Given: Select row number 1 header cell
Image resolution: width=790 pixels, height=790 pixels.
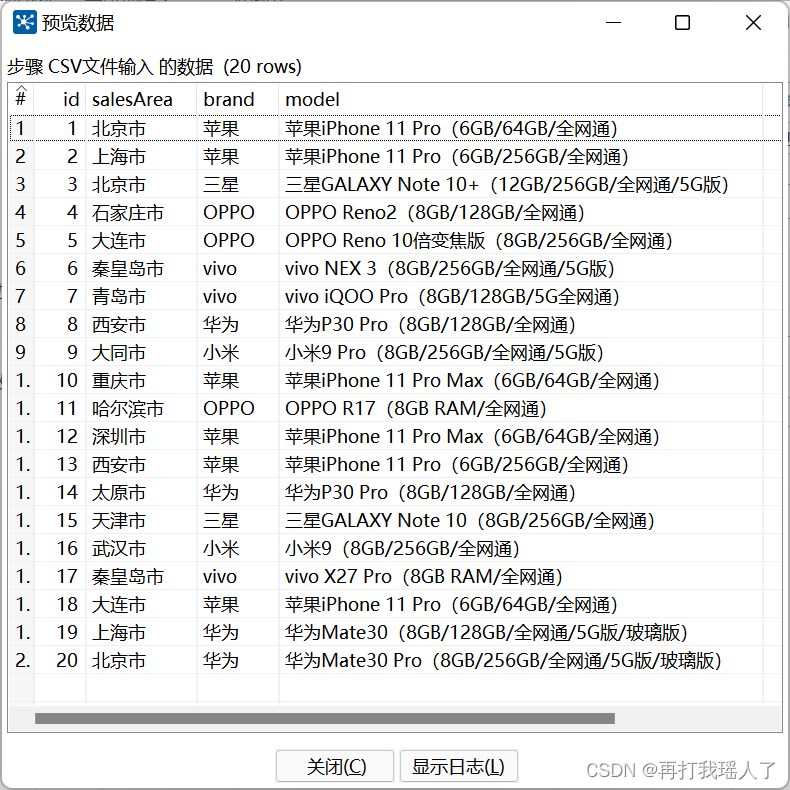Looking at the screenshot, I should 21,128.
